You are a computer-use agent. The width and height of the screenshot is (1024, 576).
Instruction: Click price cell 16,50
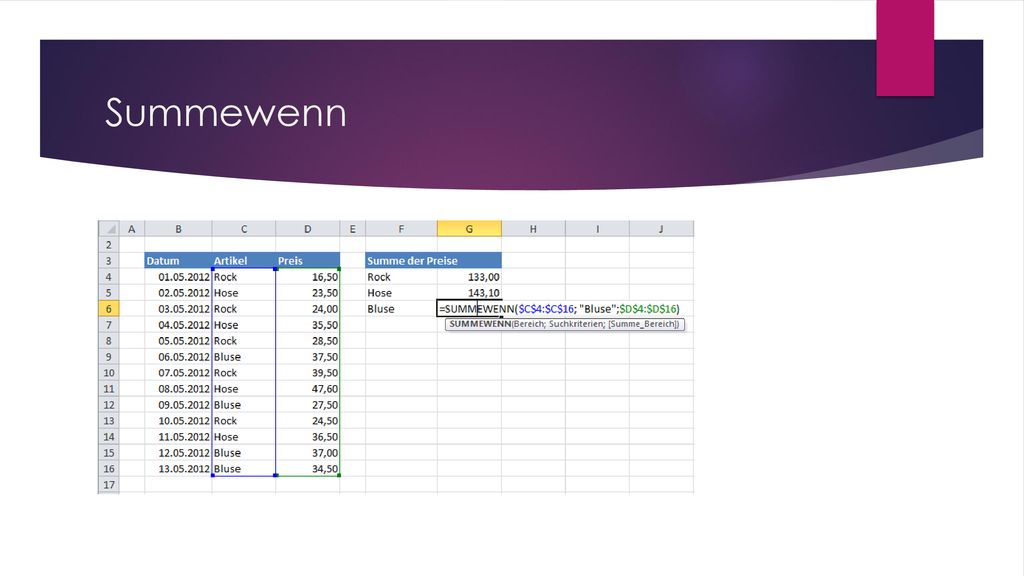pos(308,277)
